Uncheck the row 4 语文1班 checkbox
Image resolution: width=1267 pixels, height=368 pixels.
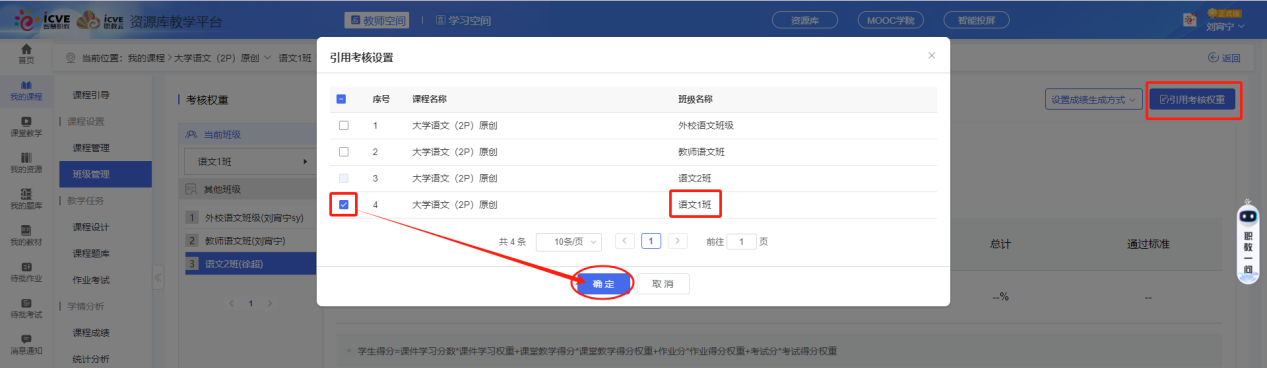[x=344, y=205]
